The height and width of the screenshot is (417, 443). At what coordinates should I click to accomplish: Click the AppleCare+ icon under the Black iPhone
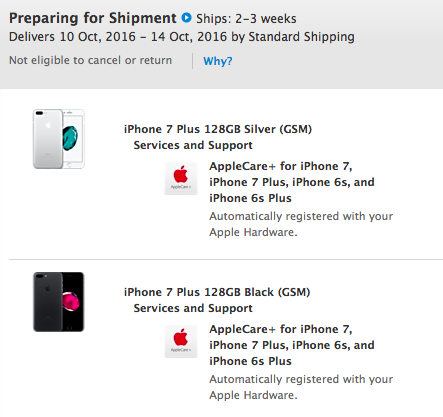[x=181, y=341]
